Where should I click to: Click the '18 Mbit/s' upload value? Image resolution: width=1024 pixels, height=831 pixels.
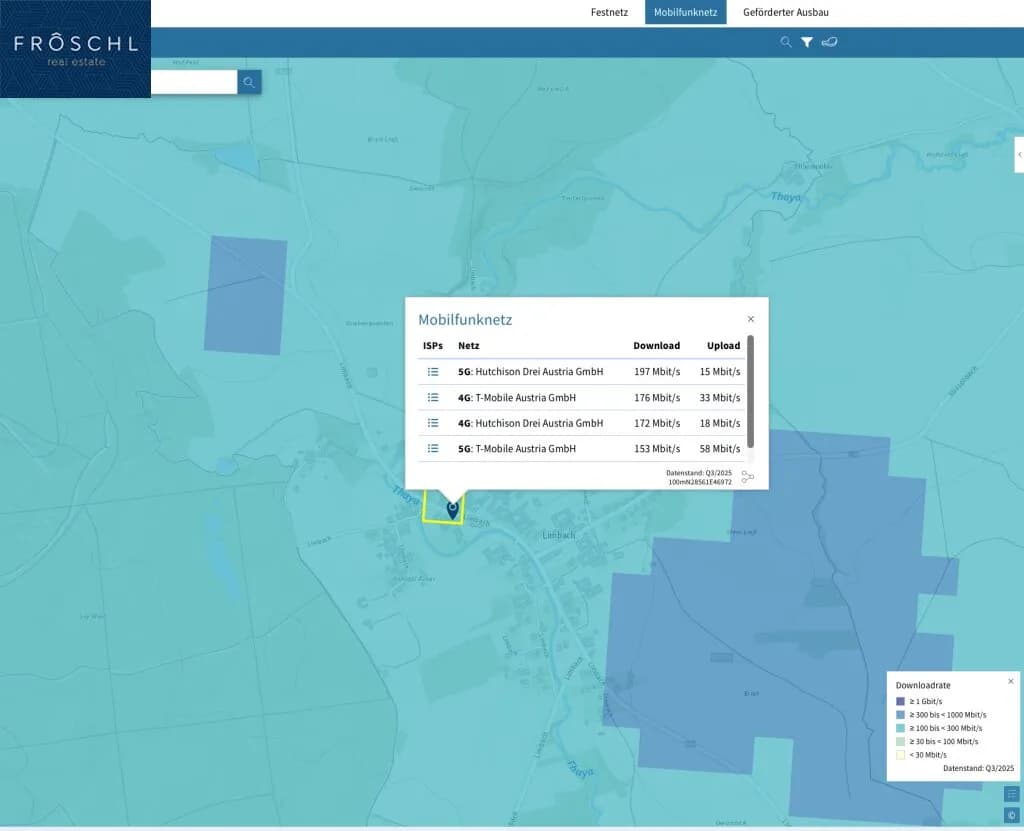[x=720, y=423]
